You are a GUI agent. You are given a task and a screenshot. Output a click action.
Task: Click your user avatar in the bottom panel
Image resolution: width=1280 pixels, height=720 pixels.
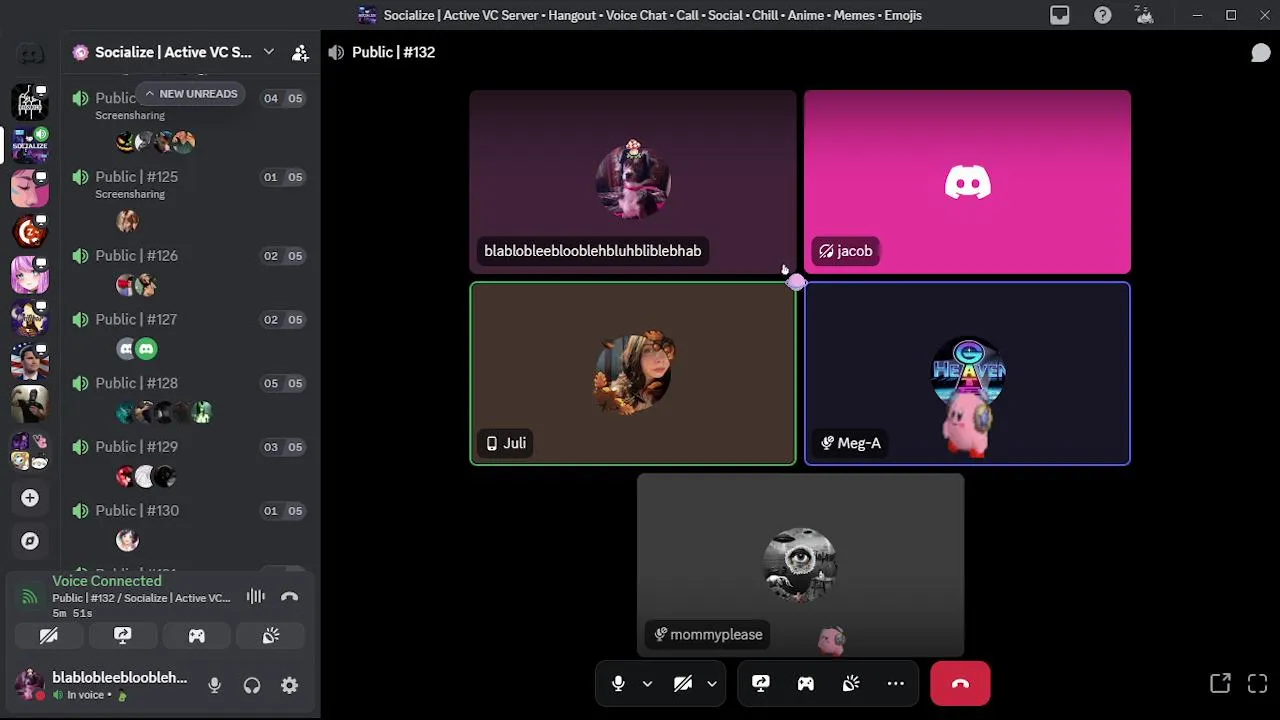coord(30,685)
